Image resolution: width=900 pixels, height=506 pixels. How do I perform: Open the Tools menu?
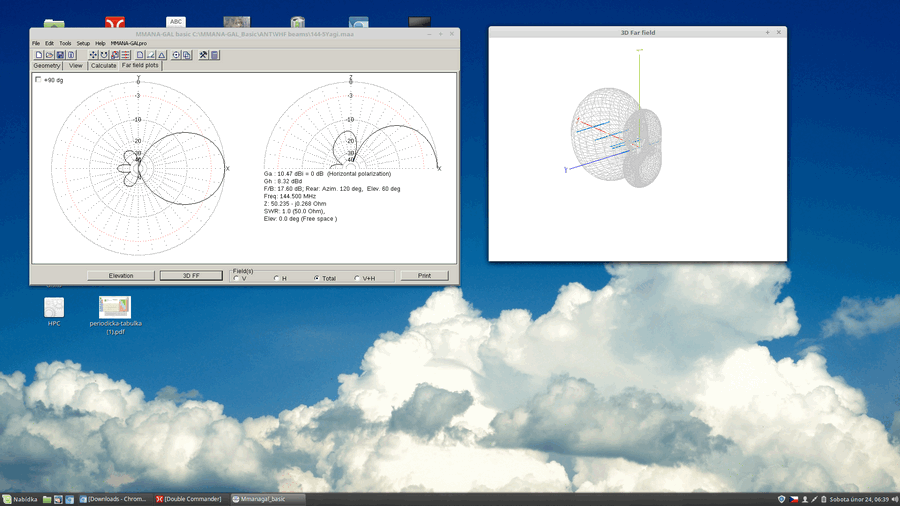click(65, 43)
